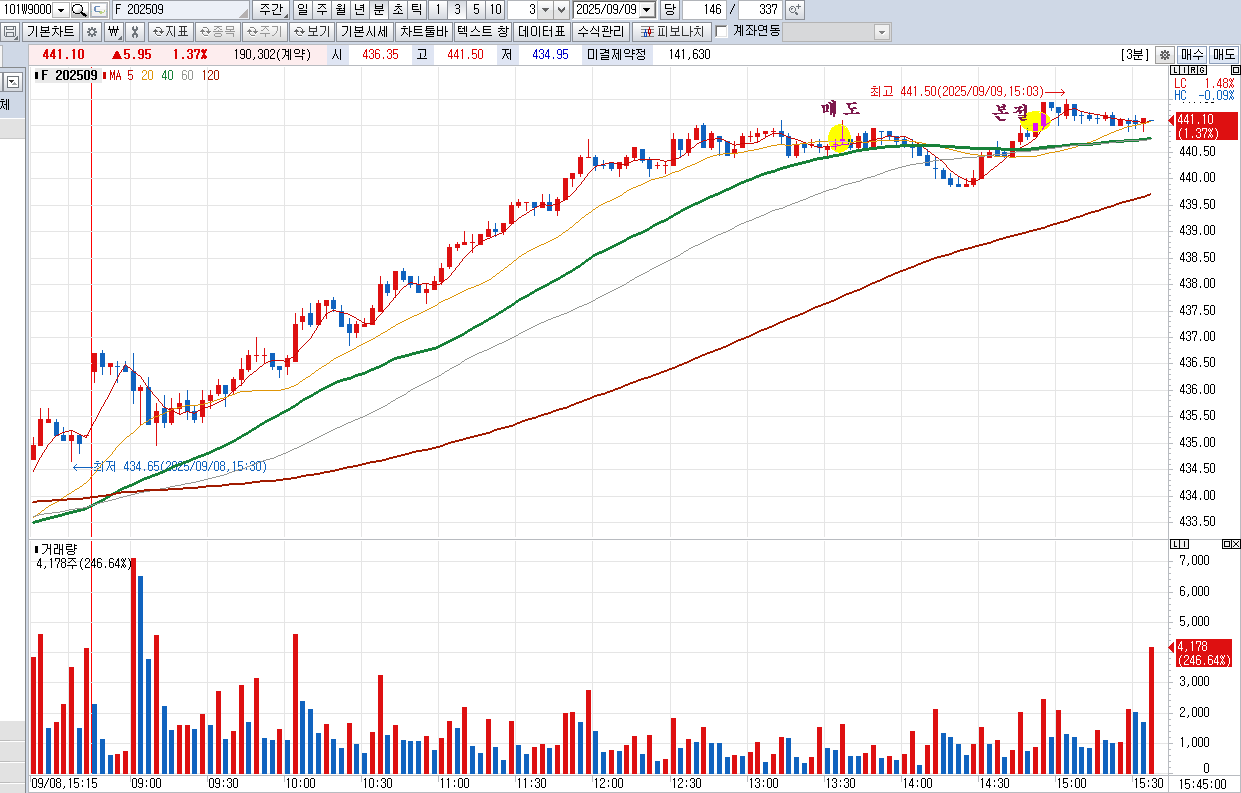Click the 기본차트 button
The height and width of the screenshot is (793, 1241).
(x=50, y=31)
